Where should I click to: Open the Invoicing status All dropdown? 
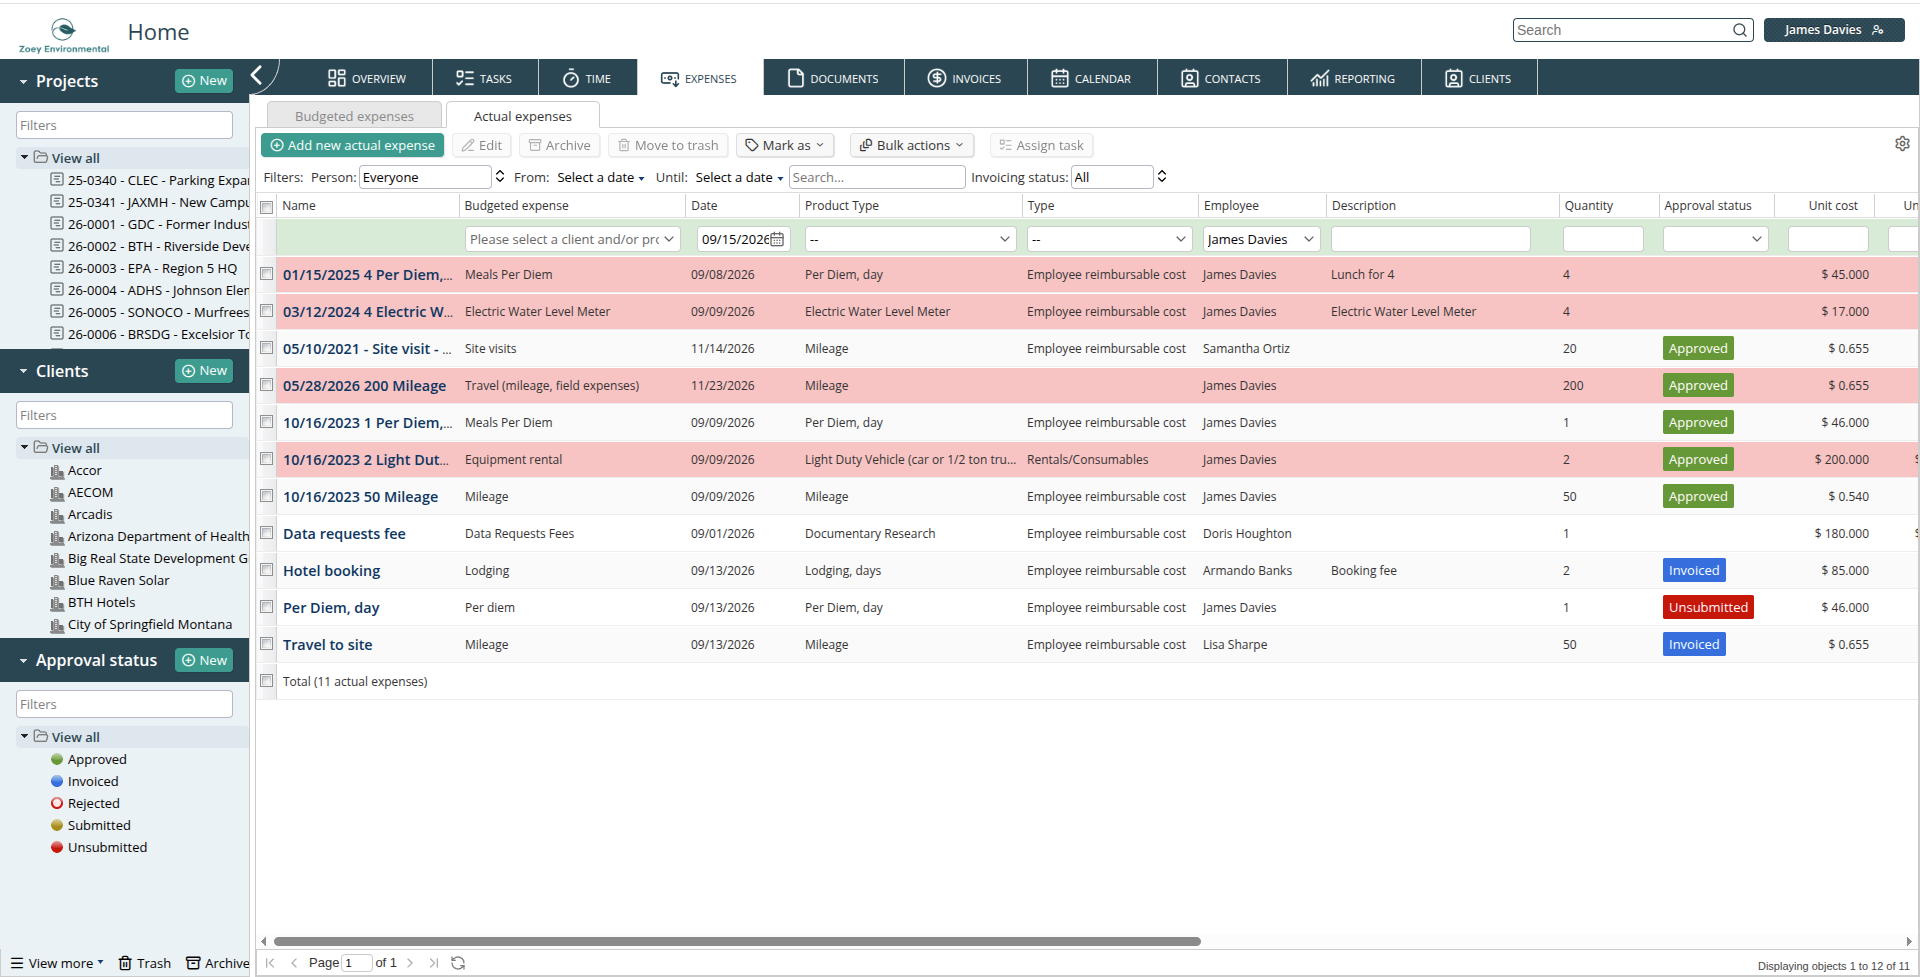click(x=1119, y=177)
